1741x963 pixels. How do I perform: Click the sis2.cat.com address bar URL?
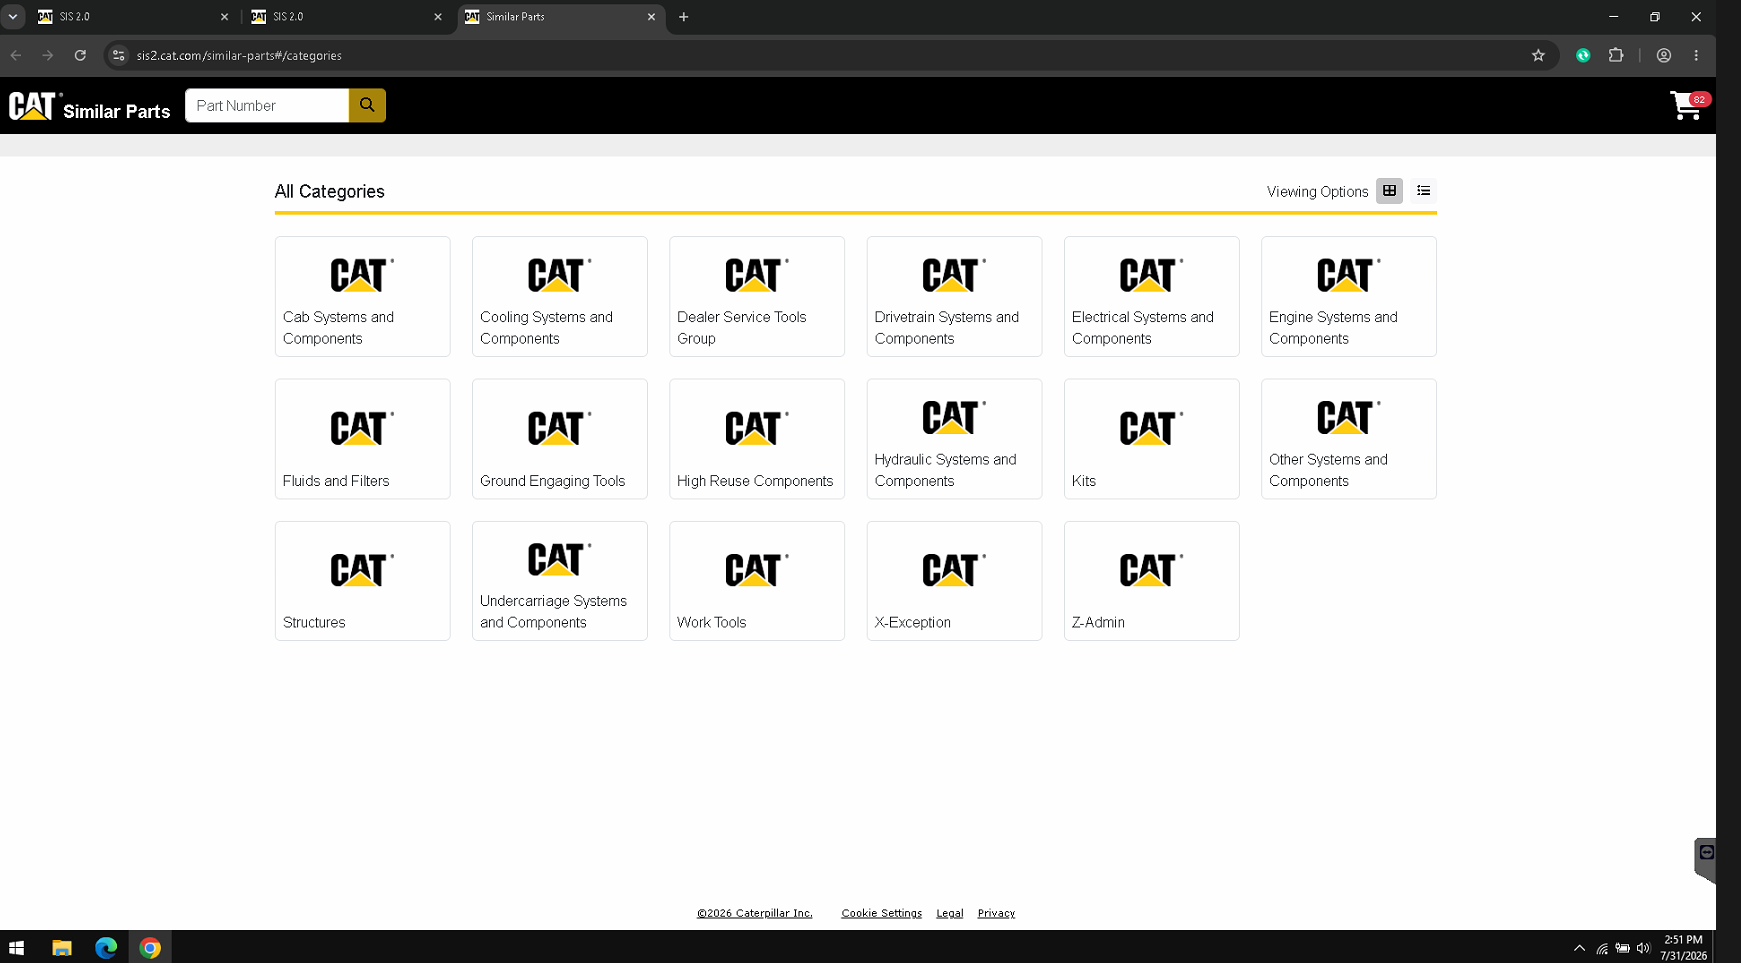239,56
